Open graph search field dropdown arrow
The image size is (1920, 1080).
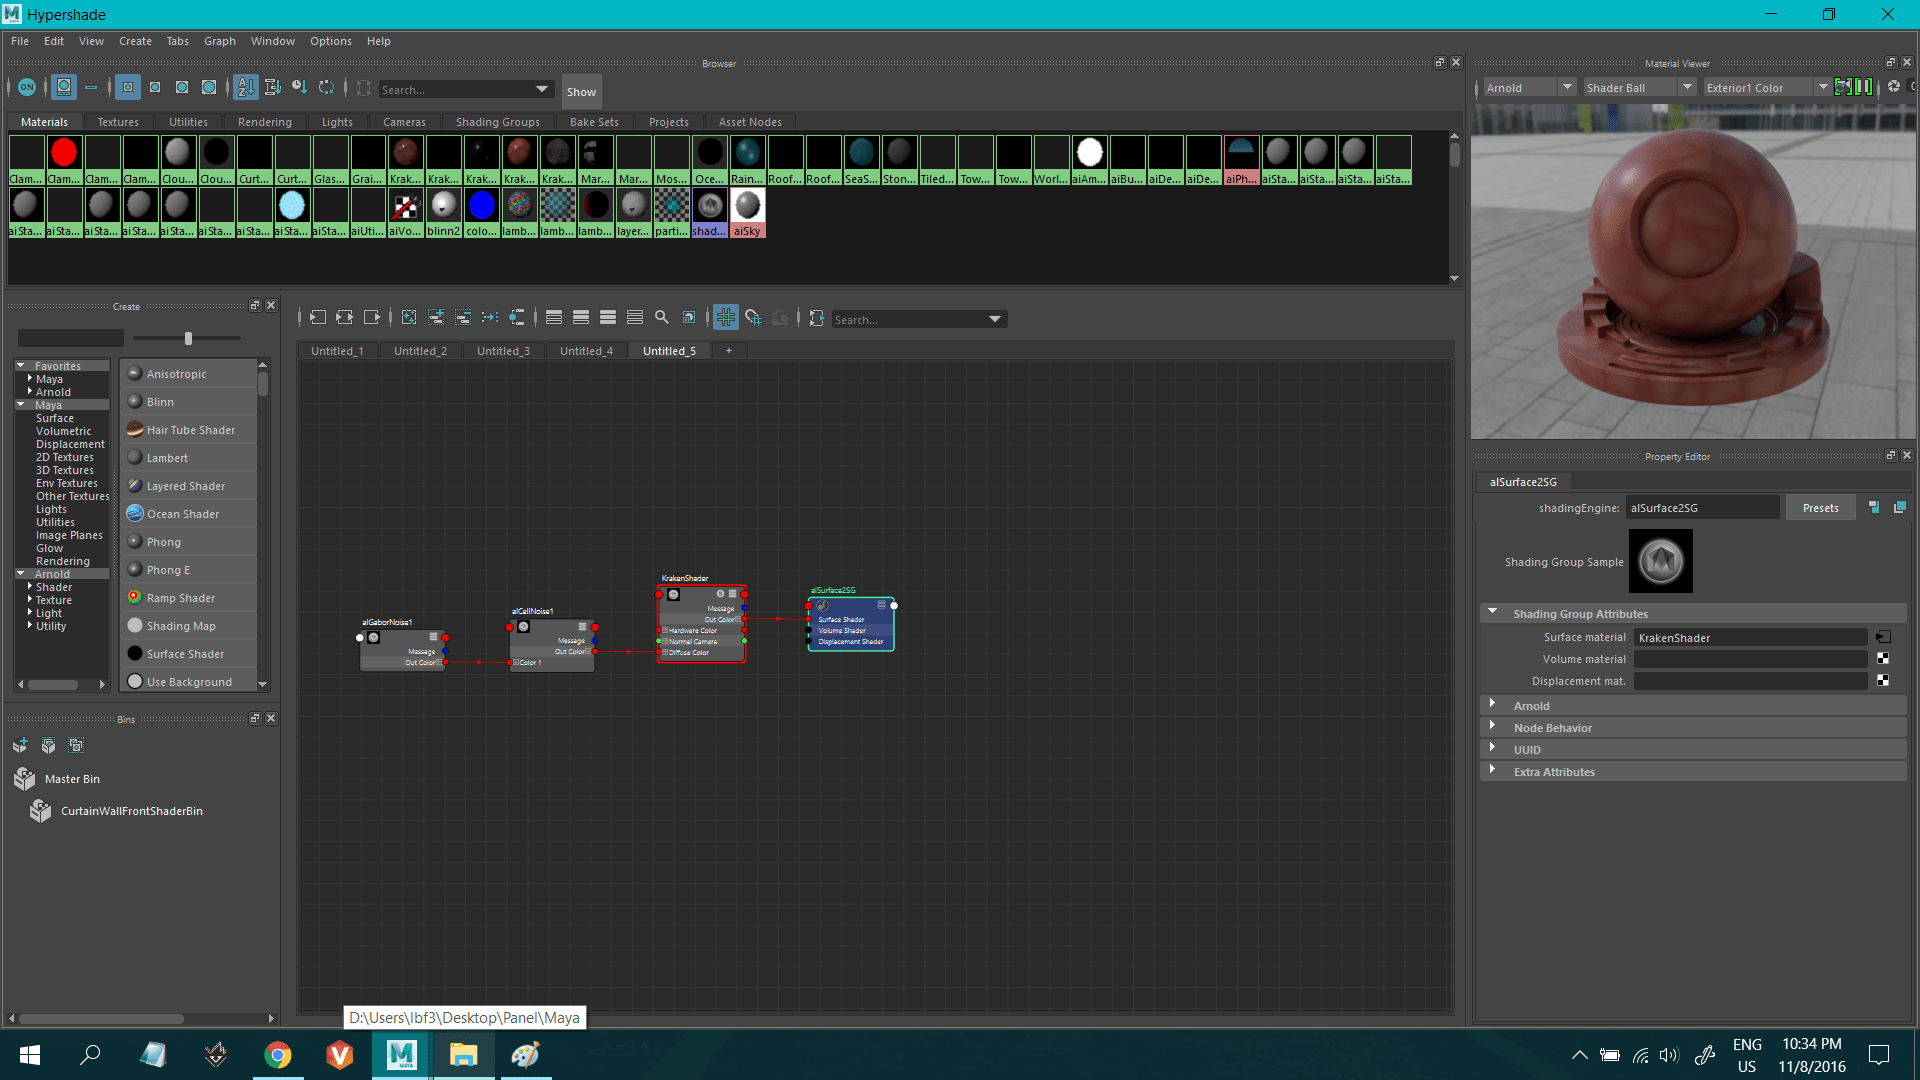point(995,319)
